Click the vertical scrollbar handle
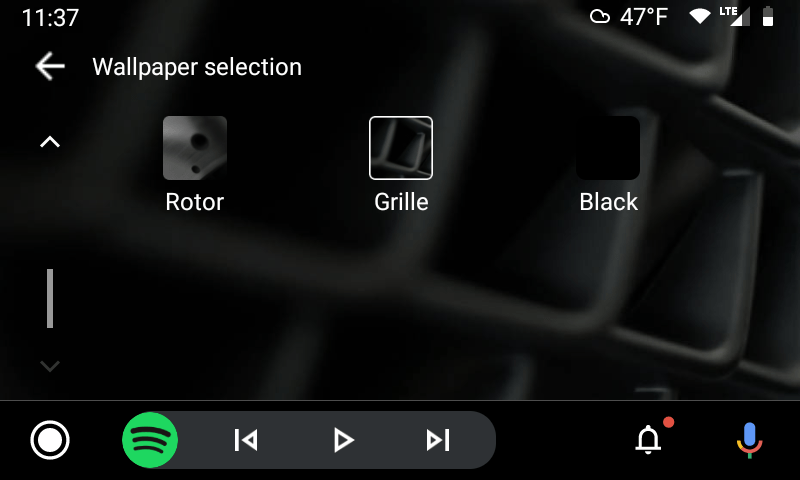Image resolution: width=800 pixels, height=480 pixels. click(x=50, y=298)
